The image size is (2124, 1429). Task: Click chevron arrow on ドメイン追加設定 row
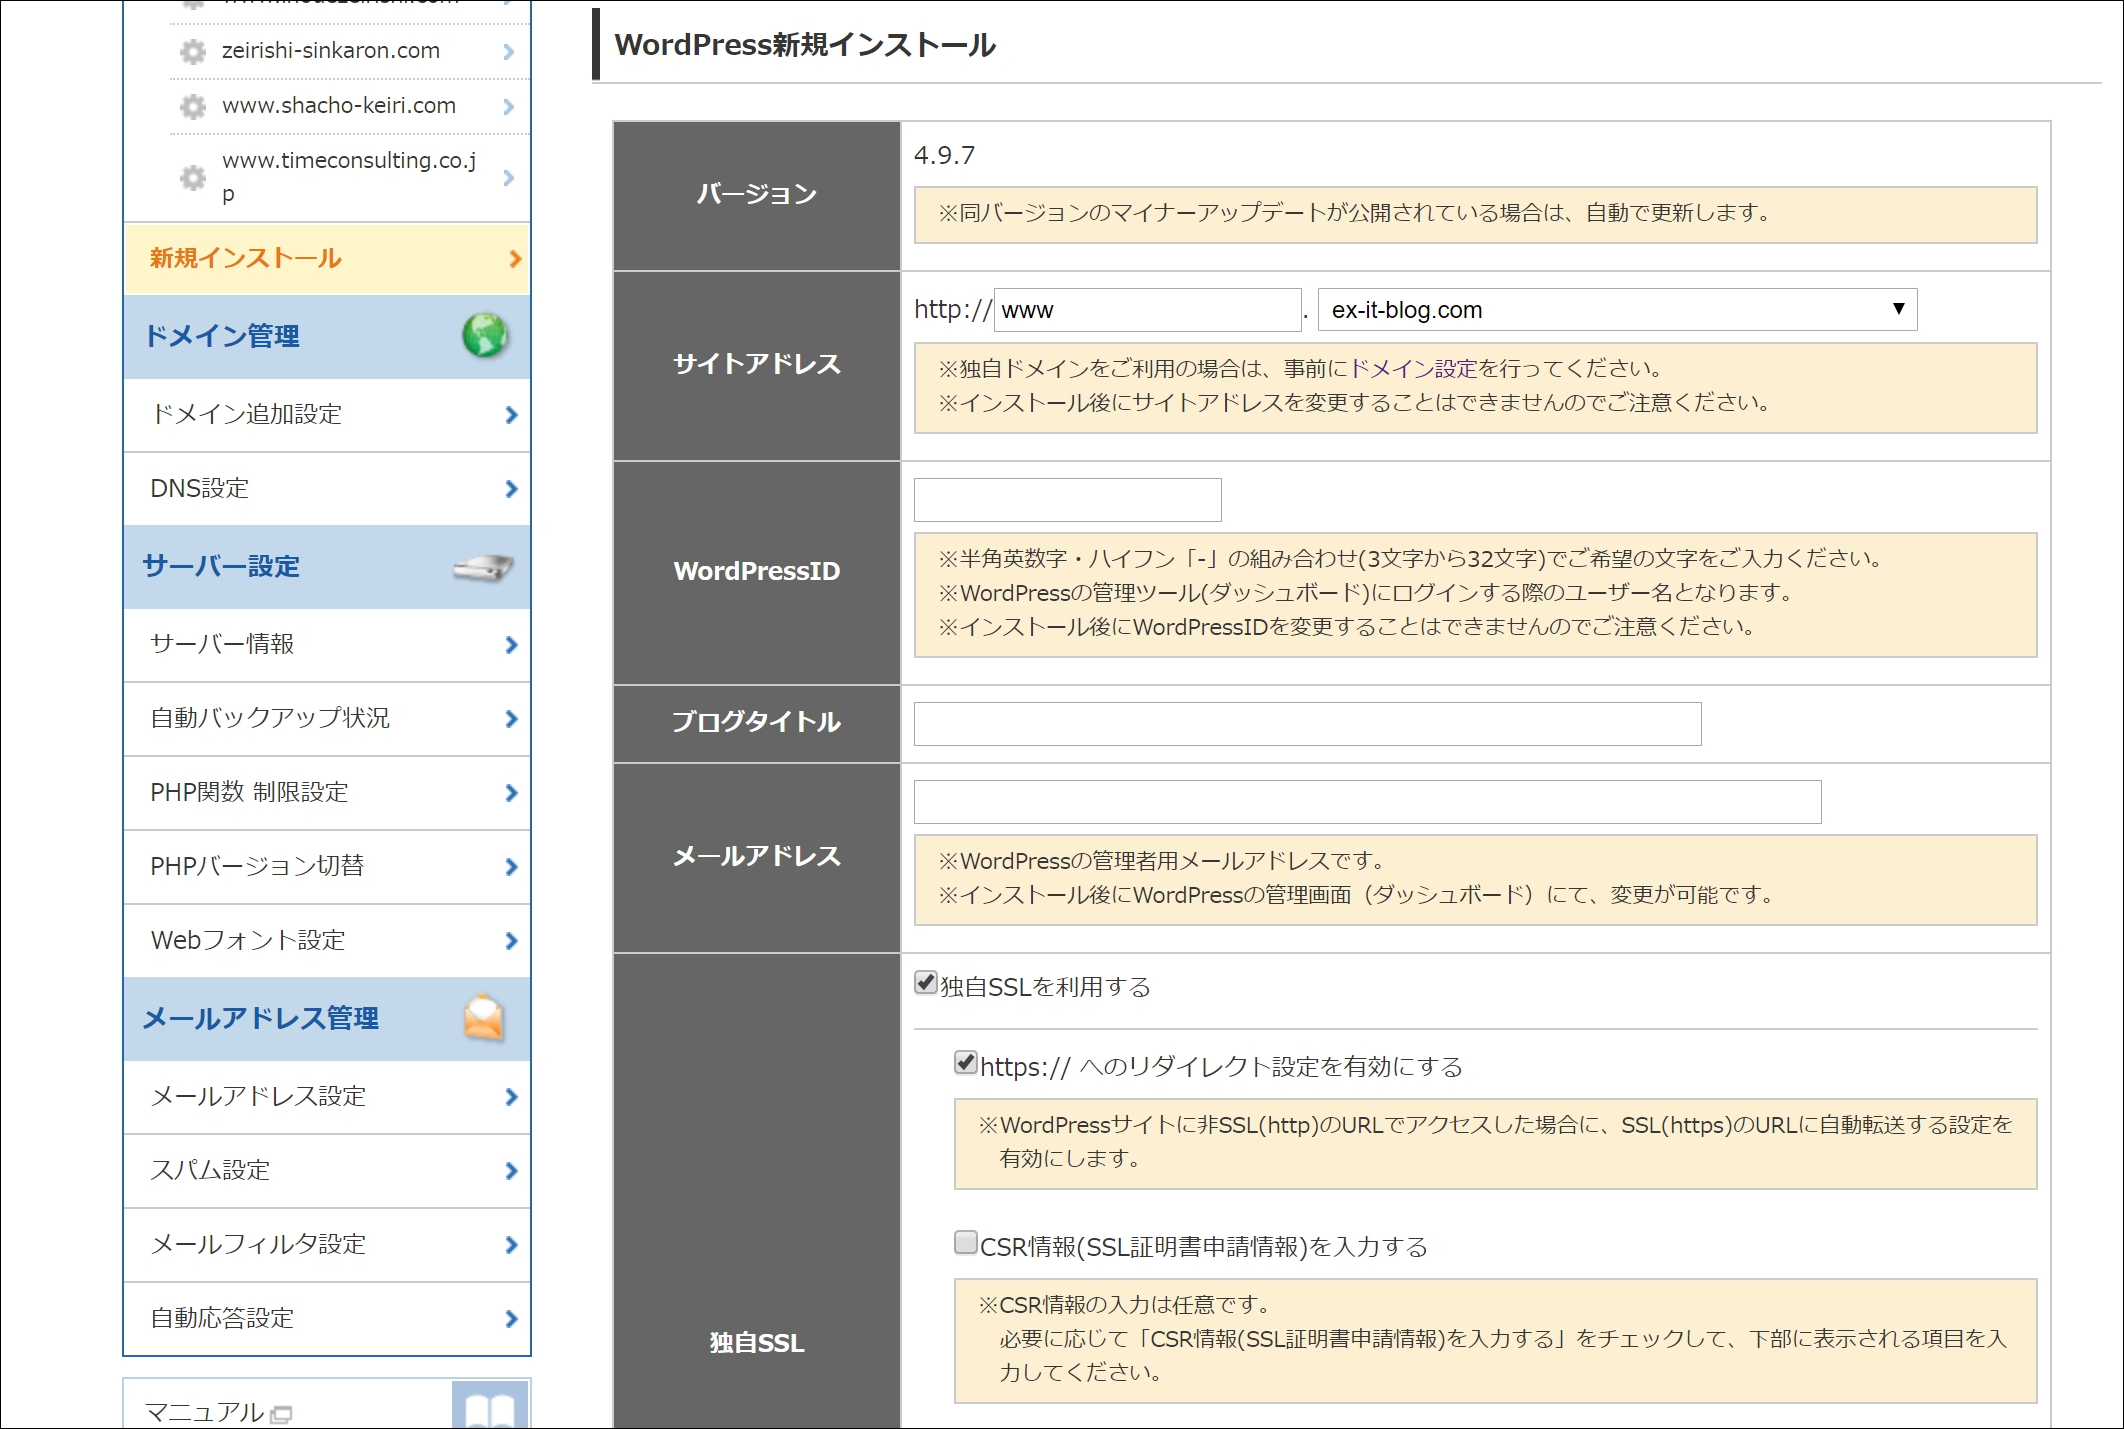511,415
